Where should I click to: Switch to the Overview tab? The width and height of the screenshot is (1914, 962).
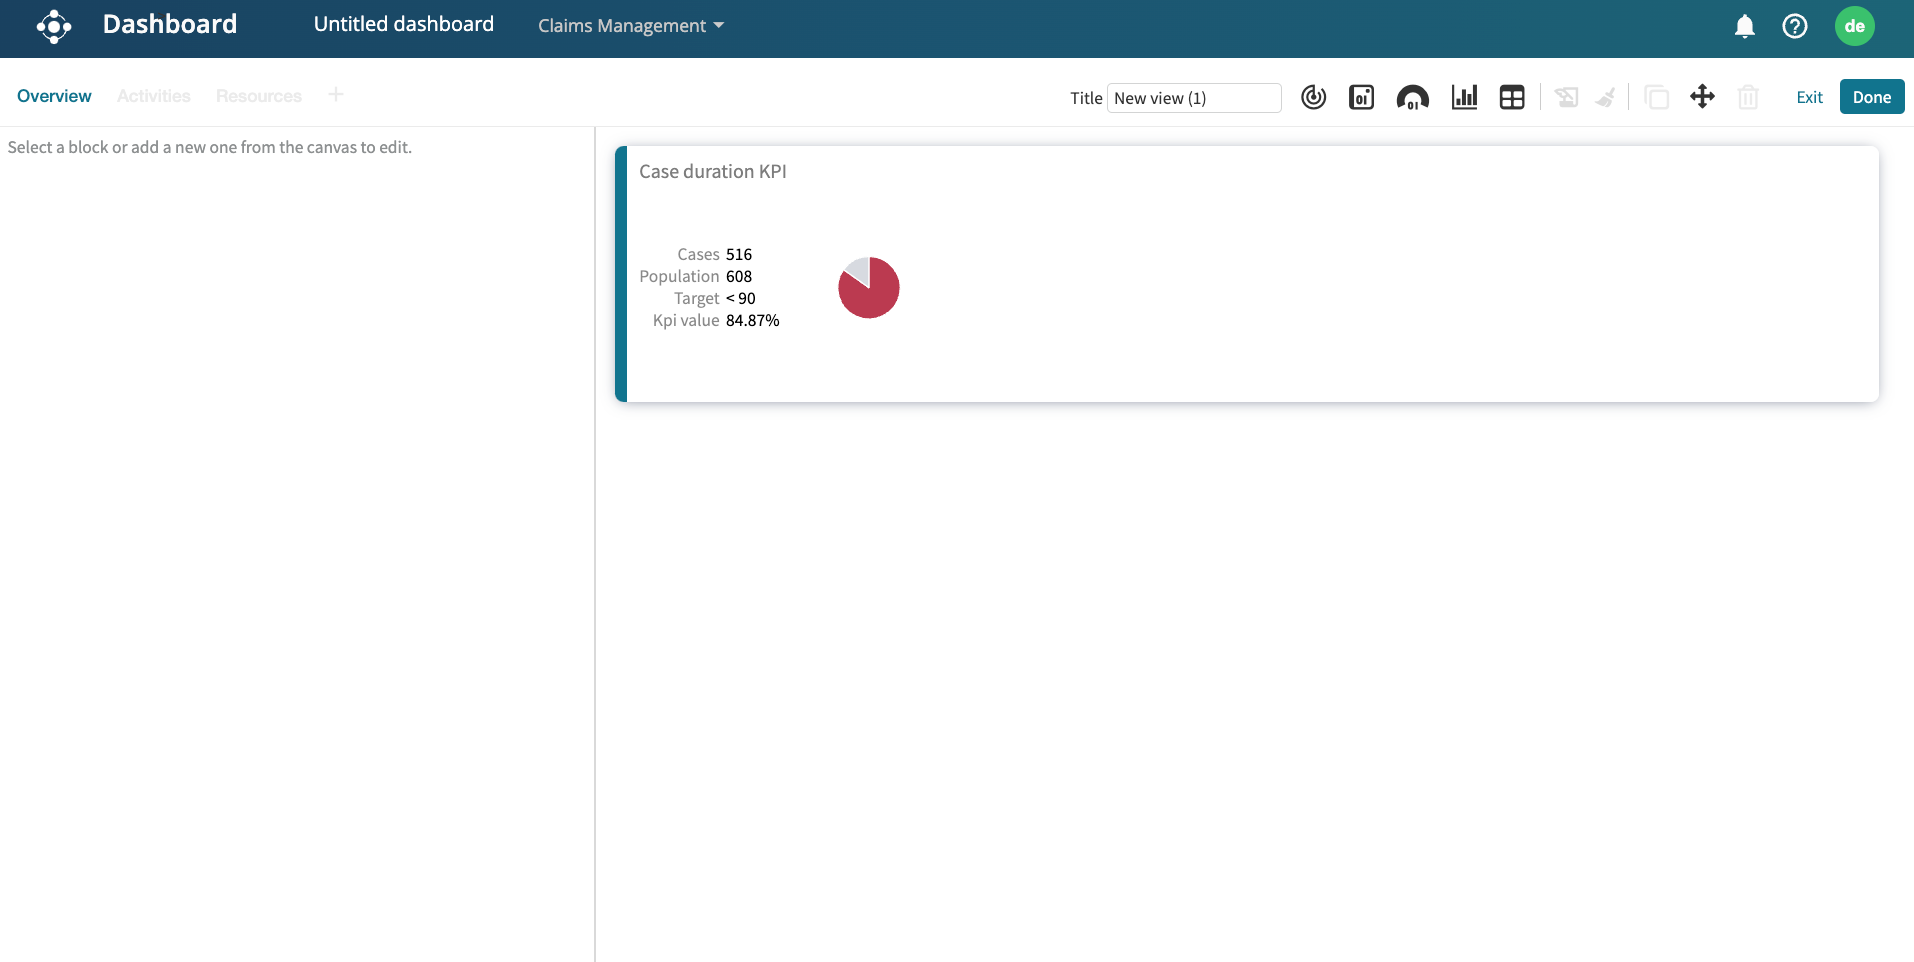tap(54, 96)
